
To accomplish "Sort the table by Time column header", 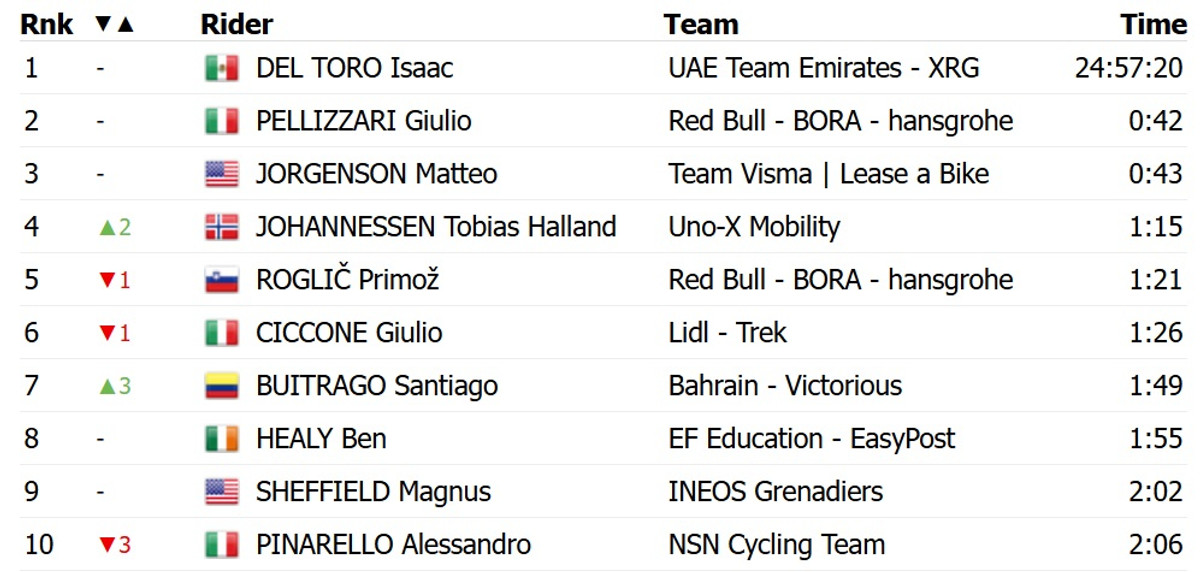I will 1153,24.
